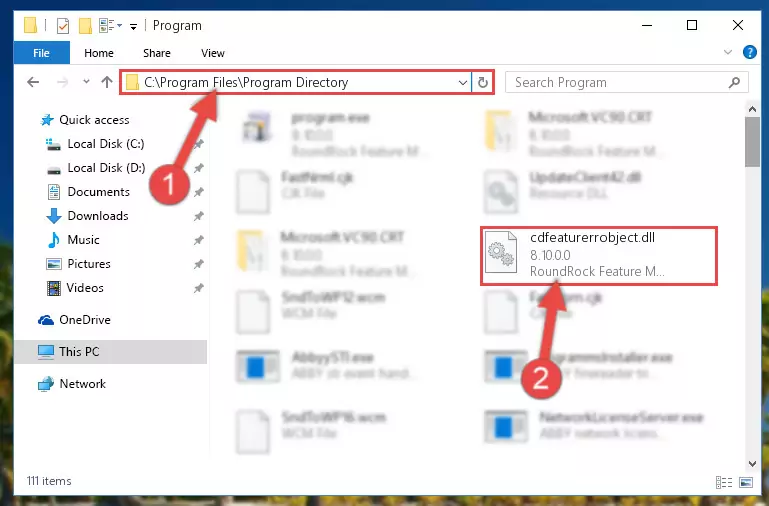Image resolution: width=769 pixels, height=506 pixels.
Task: Click the Back navigation arrow
Action: point(33,82)
